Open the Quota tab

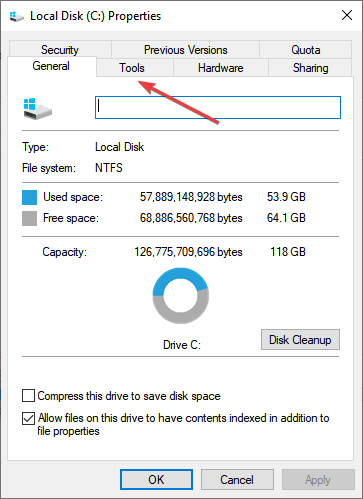(305, 50)
